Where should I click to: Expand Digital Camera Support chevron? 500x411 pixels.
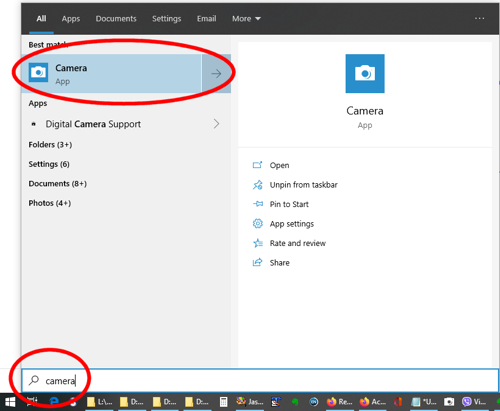216,124
